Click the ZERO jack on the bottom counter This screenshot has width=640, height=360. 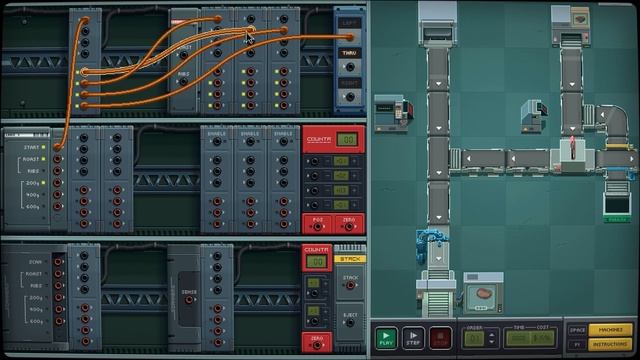[x=317, y=345]
